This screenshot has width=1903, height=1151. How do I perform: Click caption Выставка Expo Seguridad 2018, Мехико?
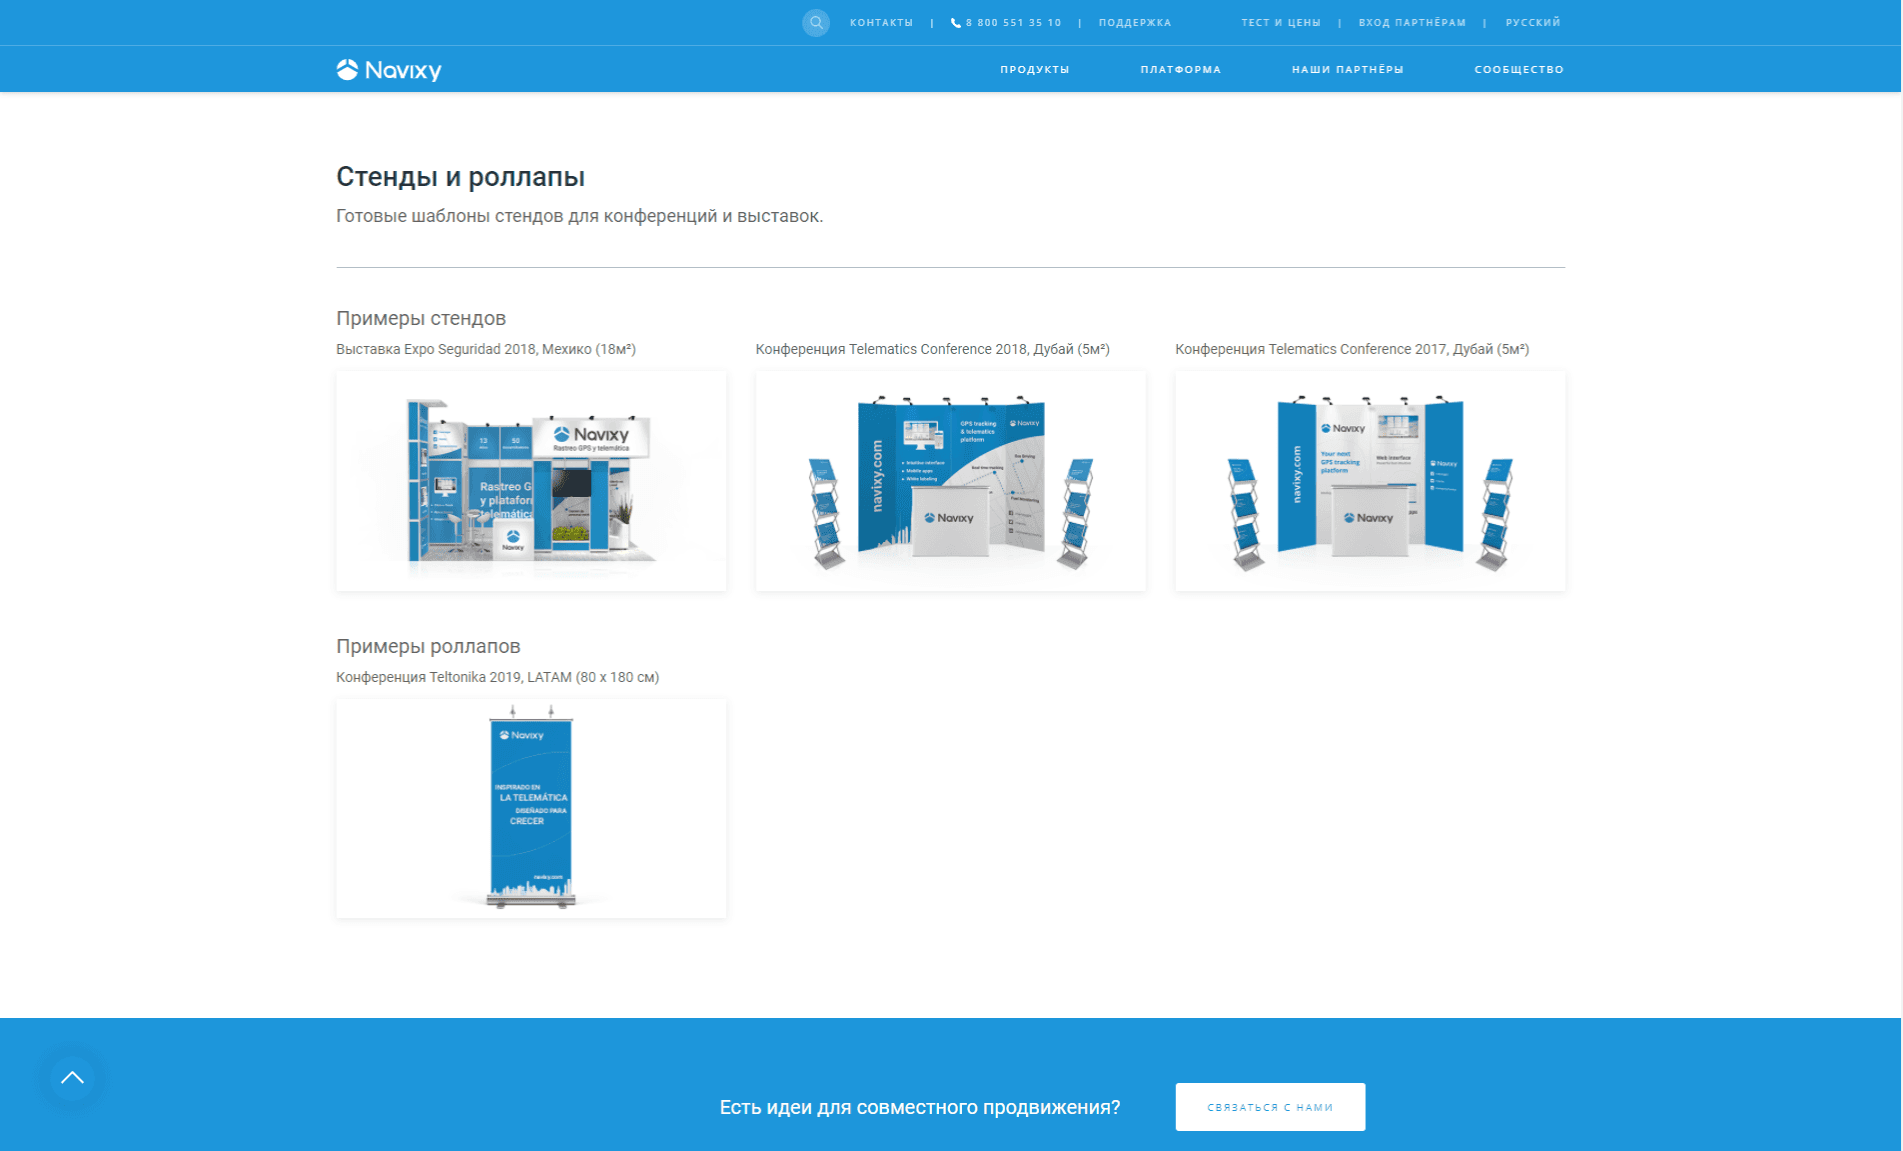pyautogui.click(x=486, y=349)
